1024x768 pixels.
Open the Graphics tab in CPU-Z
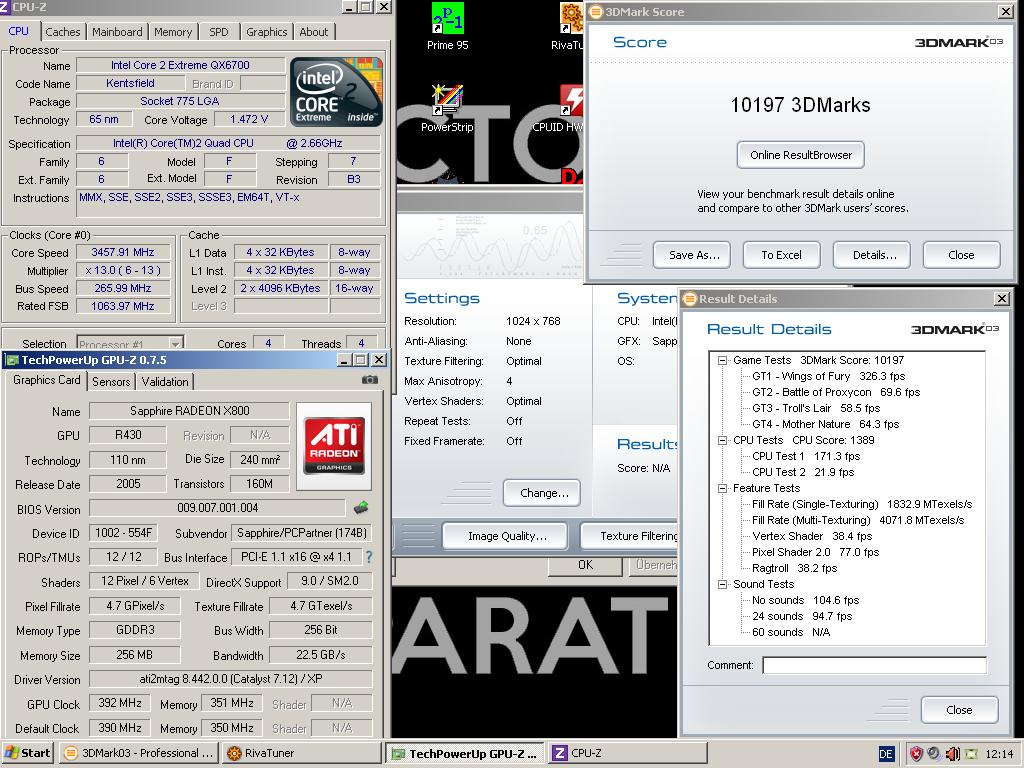click(266, 31)
